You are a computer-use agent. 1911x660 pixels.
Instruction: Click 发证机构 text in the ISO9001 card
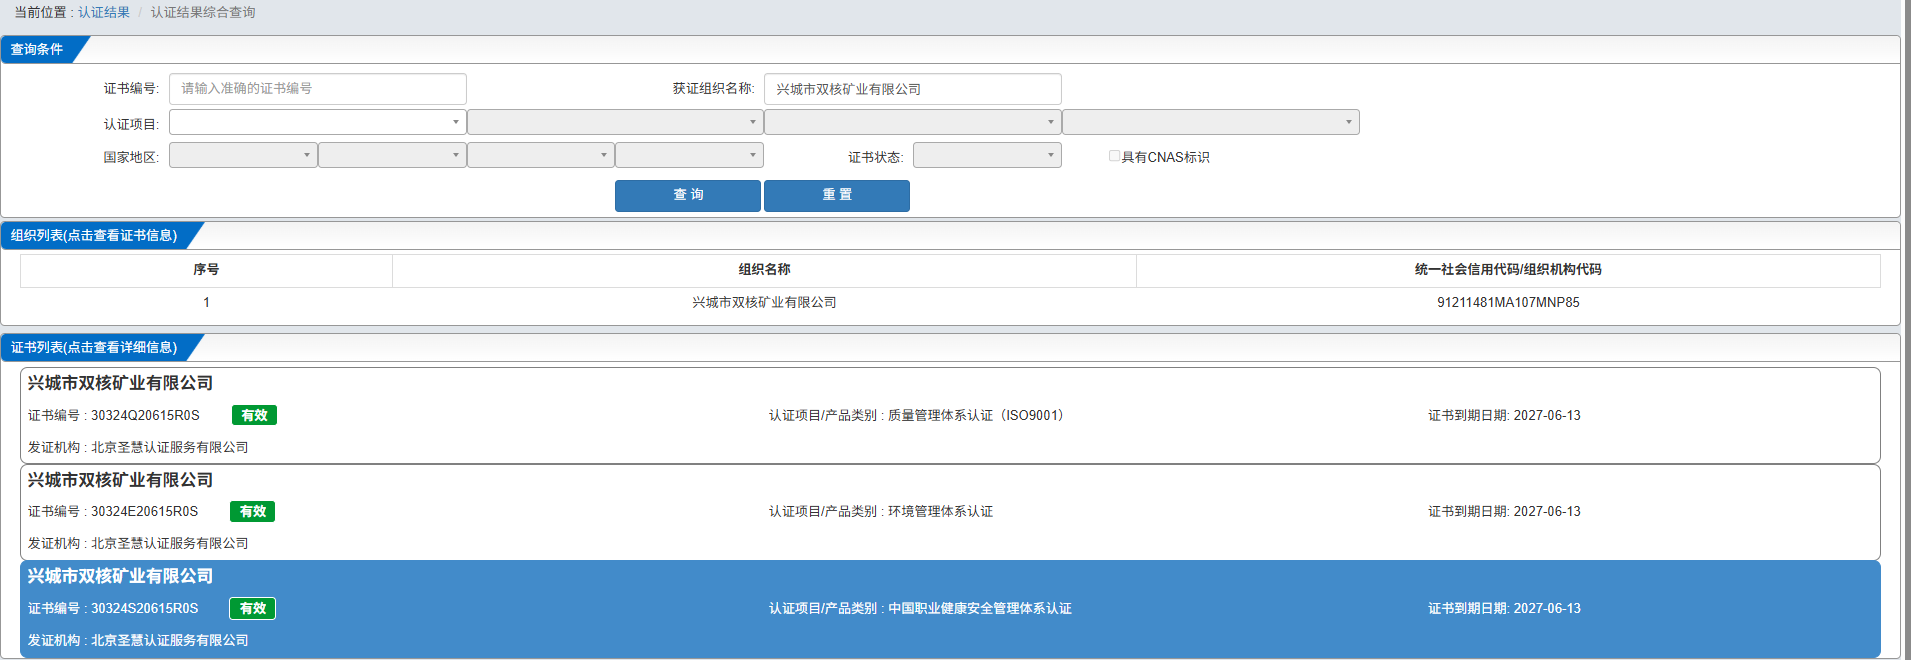[x=138, y=447]
